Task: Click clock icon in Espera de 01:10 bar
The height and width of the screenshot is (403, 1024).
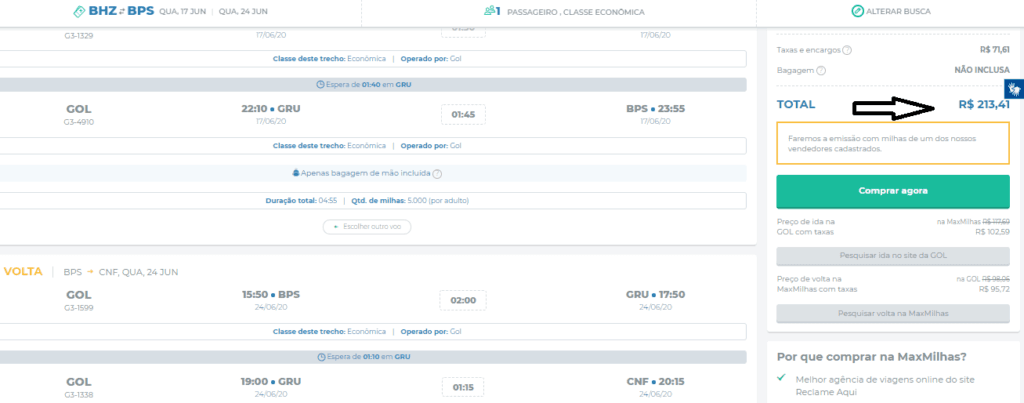Action: pyautogui.click(x=321, y=357)
